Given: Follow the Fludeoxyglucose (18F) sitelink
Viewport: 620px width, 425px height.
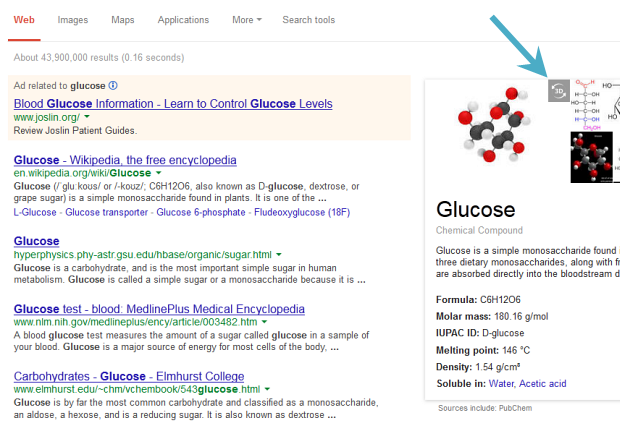Looking at the screenshot, I should (x=302, y=212).
